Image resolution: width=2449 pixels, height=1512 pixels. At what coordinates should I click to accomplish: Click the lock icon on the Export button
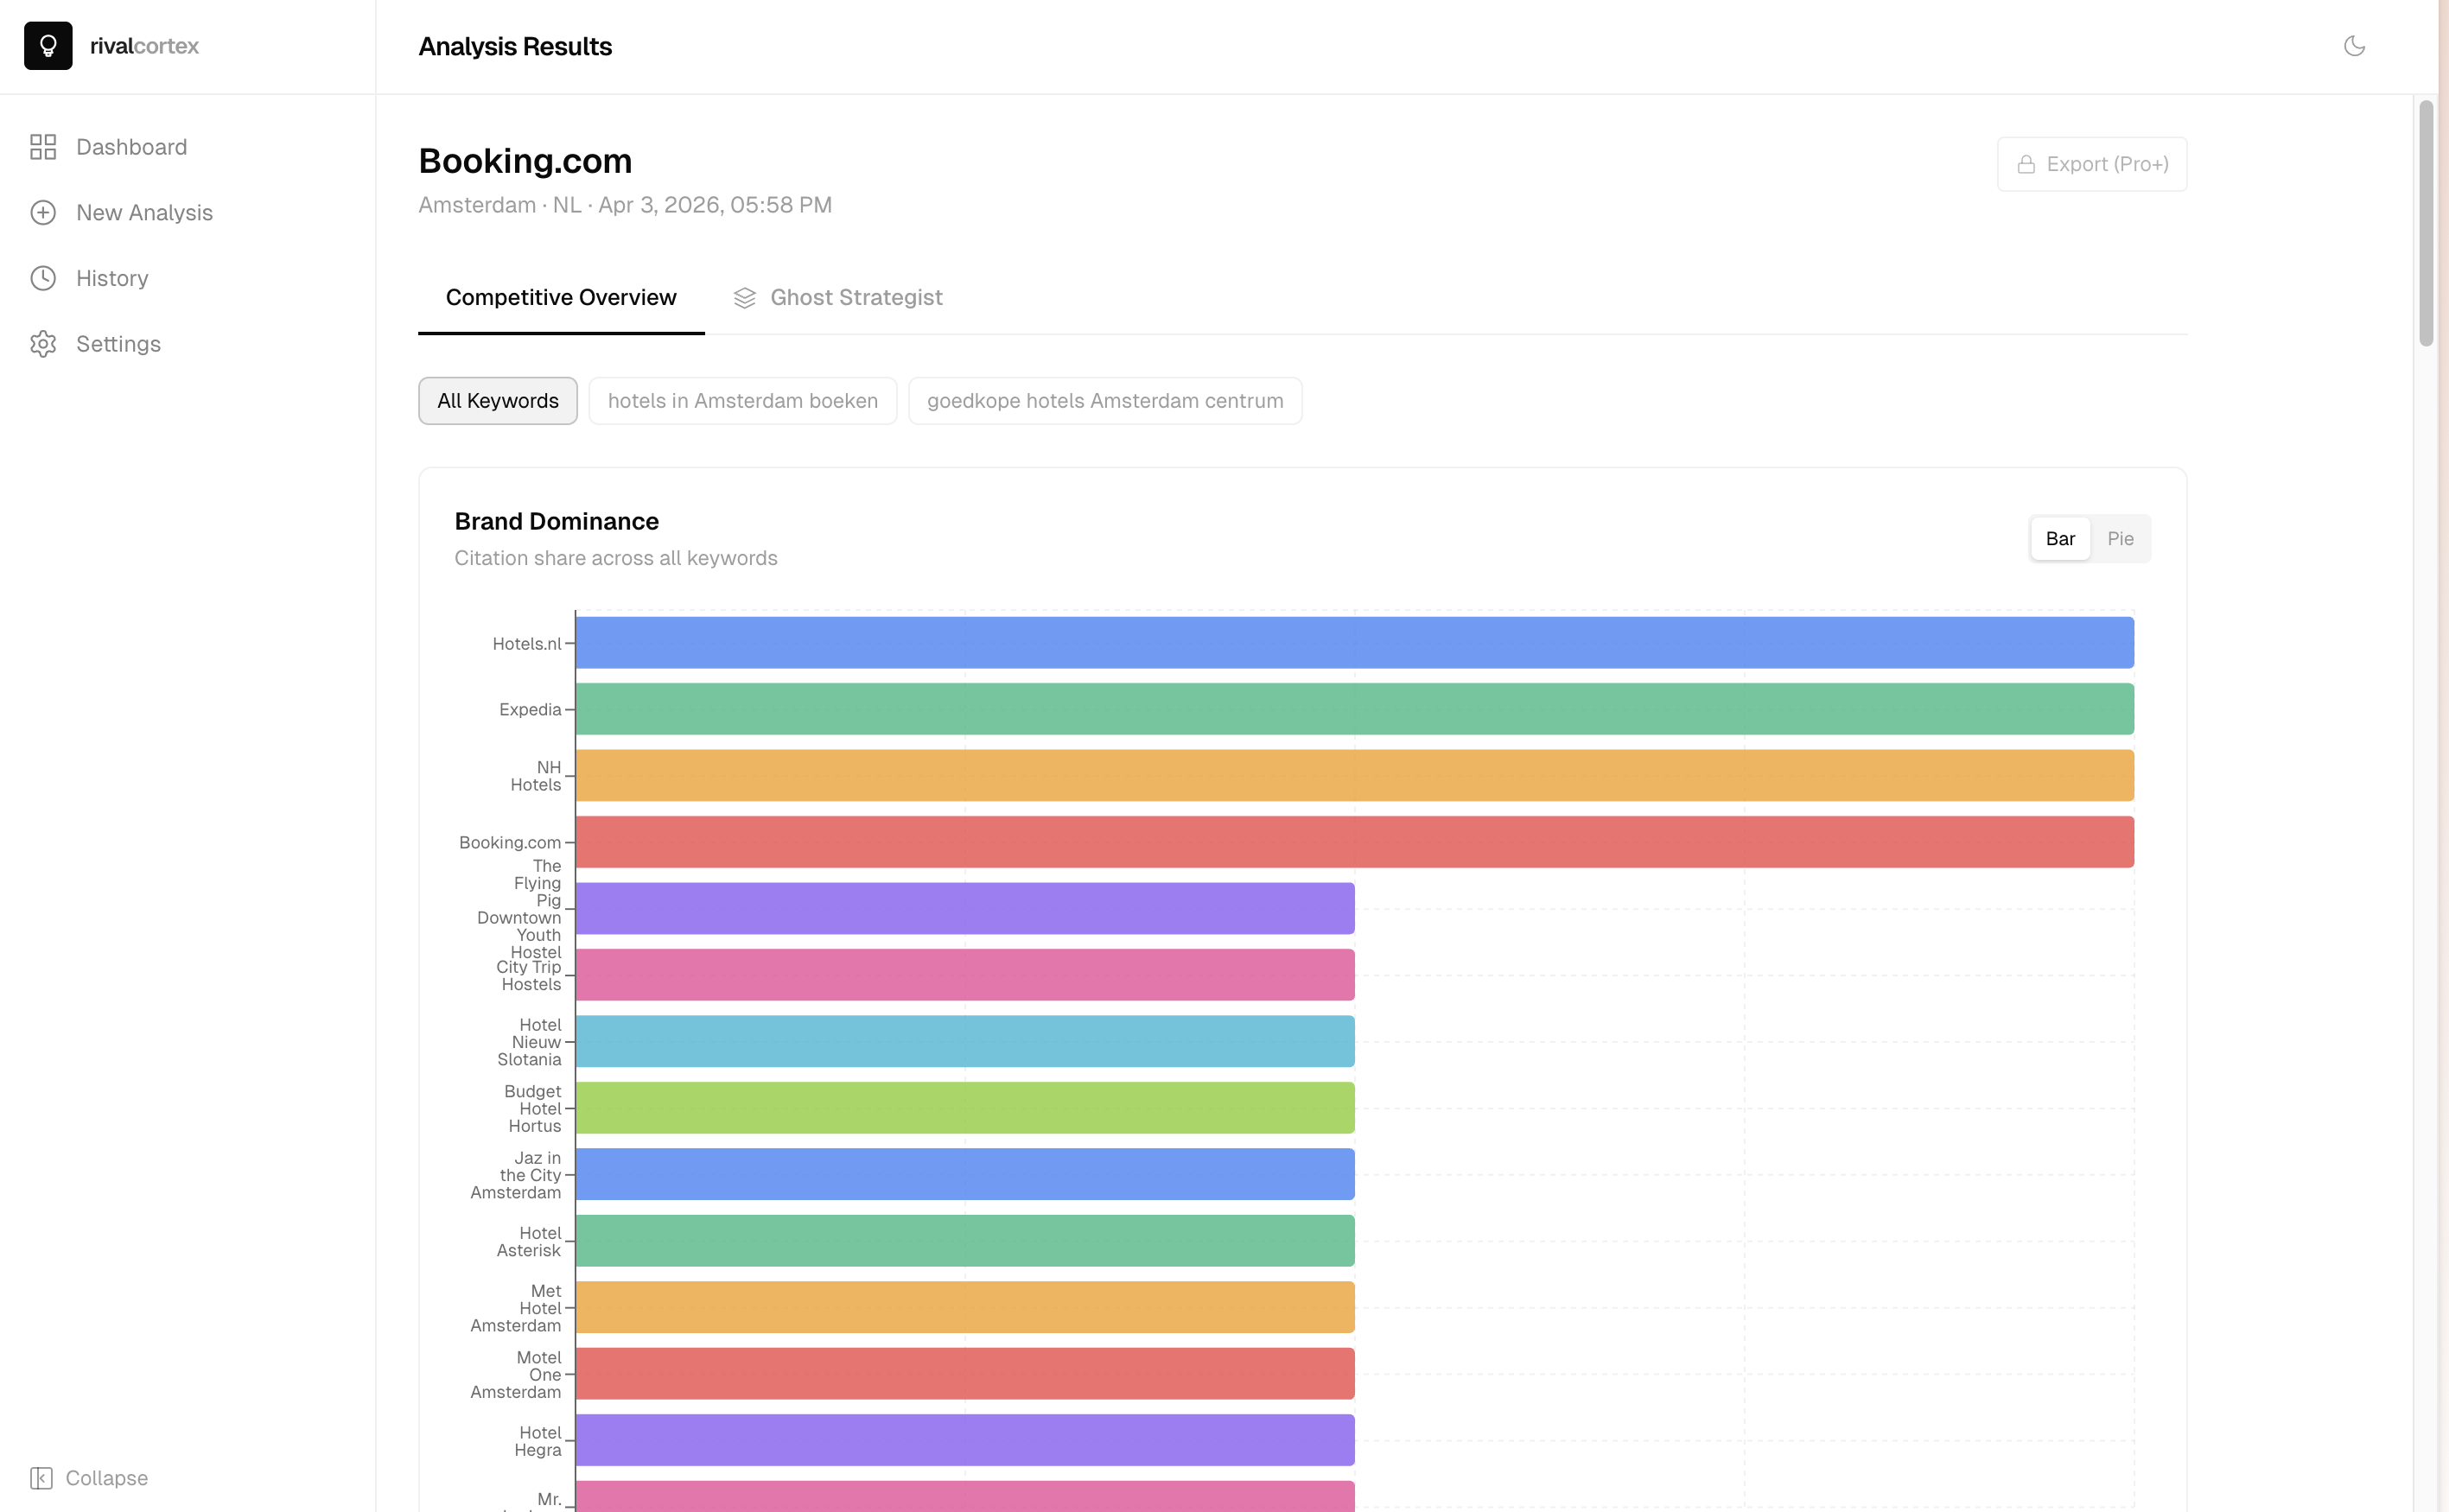tap(2026, 164)
